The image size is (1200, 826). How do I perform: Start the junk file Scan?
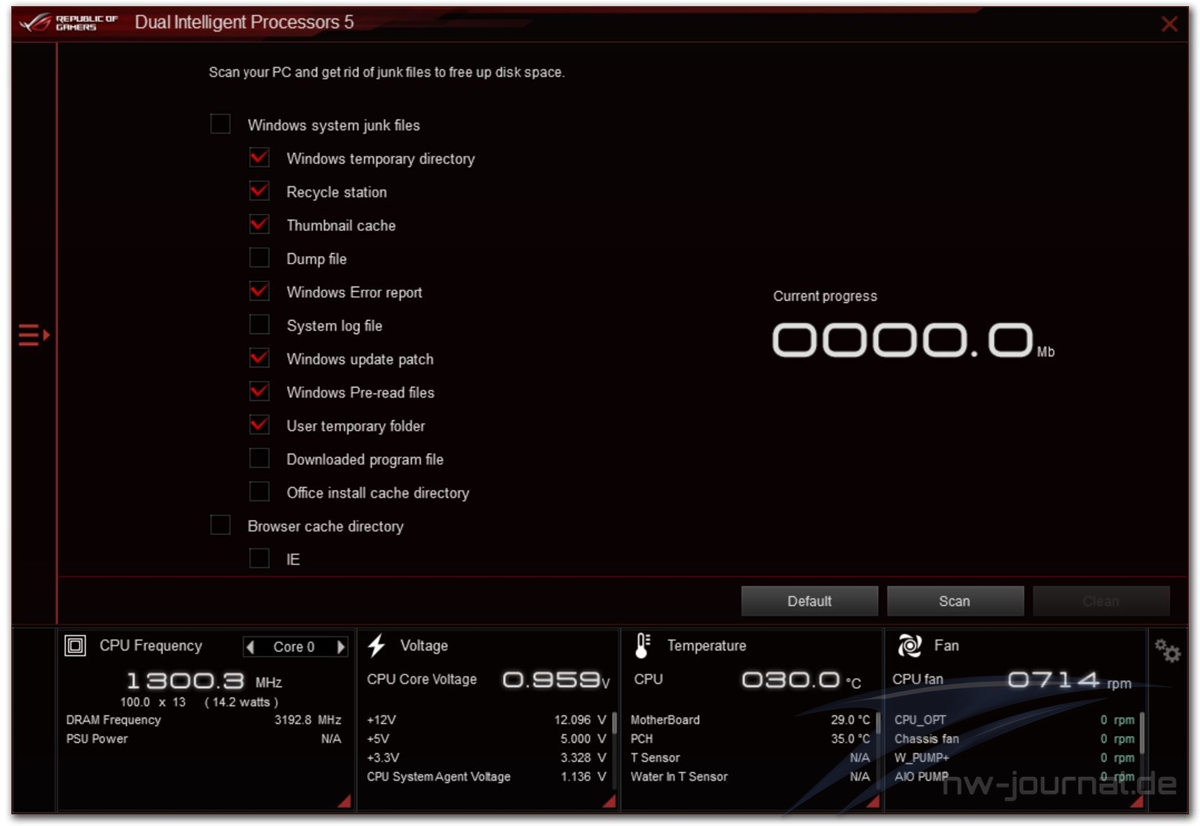[x=954, y=601]
